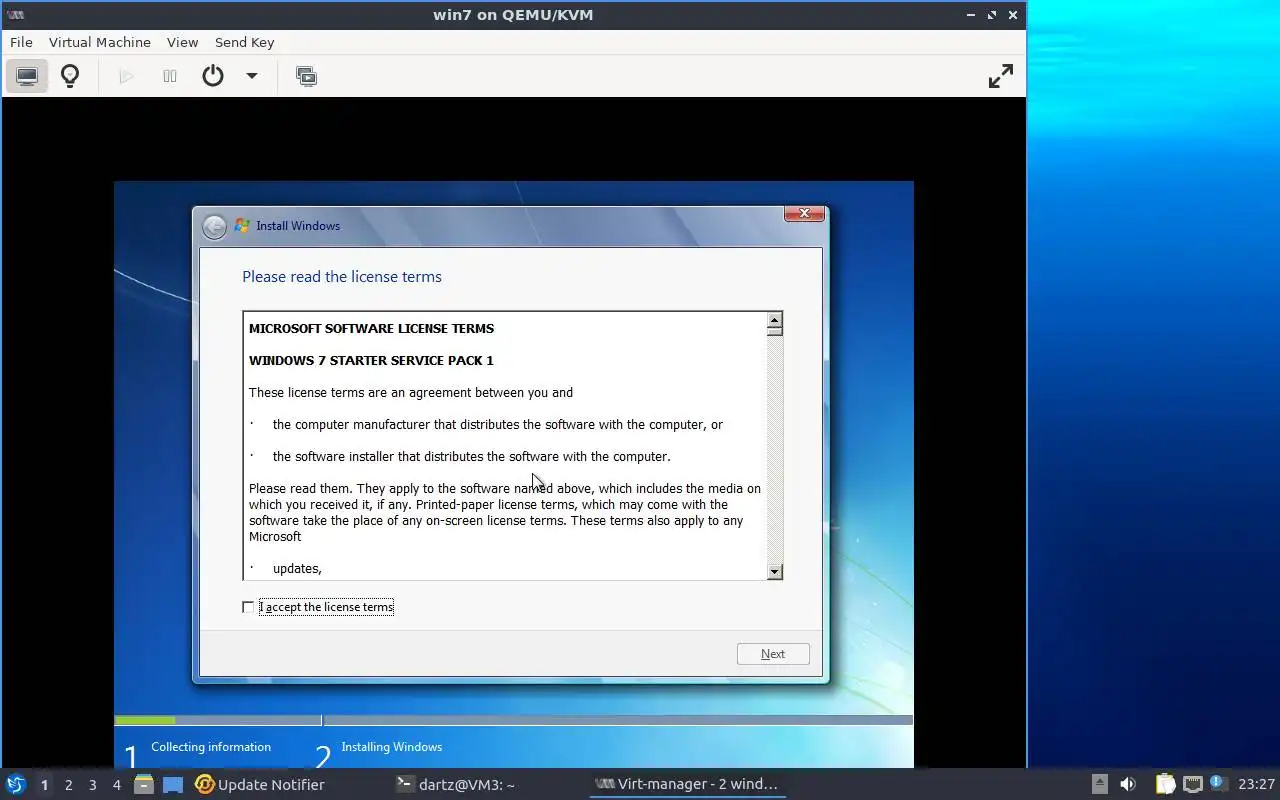
Task: Close the Install Windows dialog
Action: click(804, 213)
